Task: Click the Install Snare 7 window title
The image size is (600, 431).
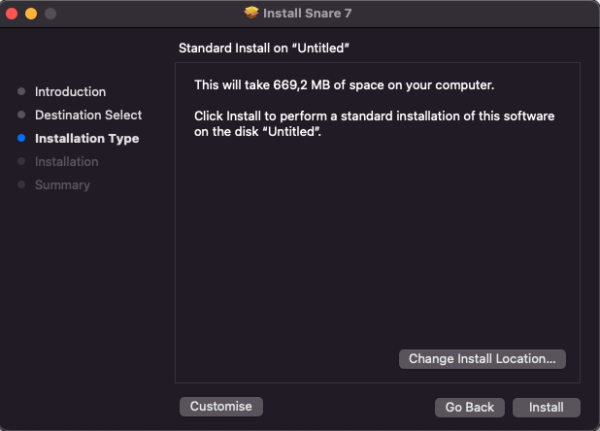Action: (x=309, y=13)
